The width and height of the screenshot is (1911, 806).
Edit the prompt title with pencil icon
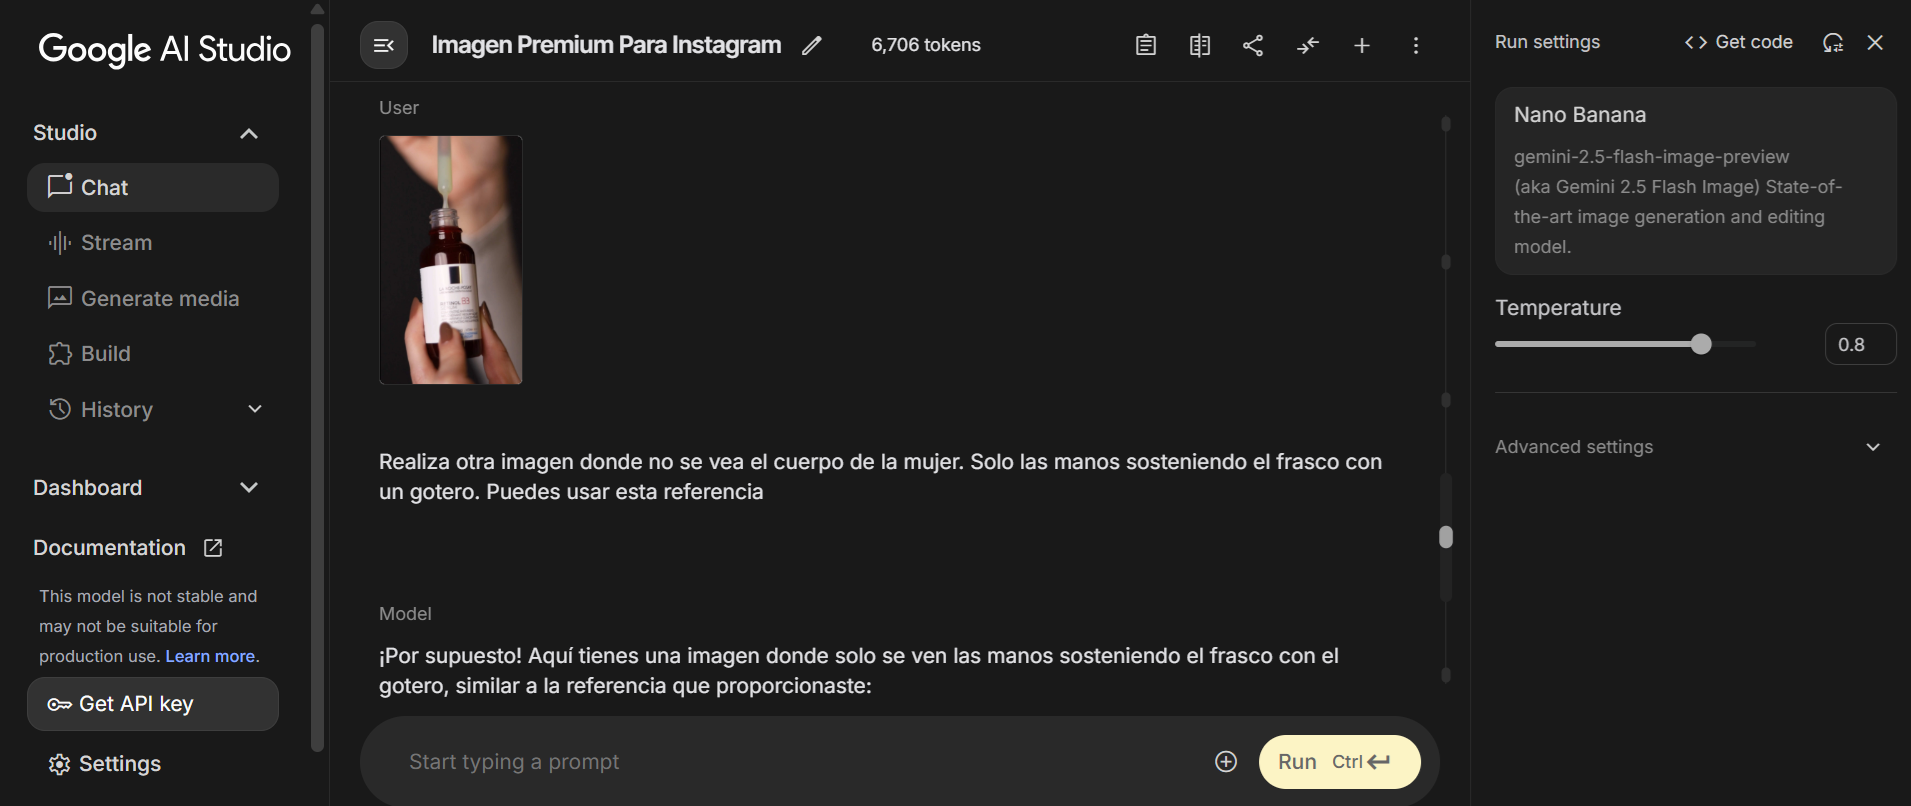click(812, 45)
